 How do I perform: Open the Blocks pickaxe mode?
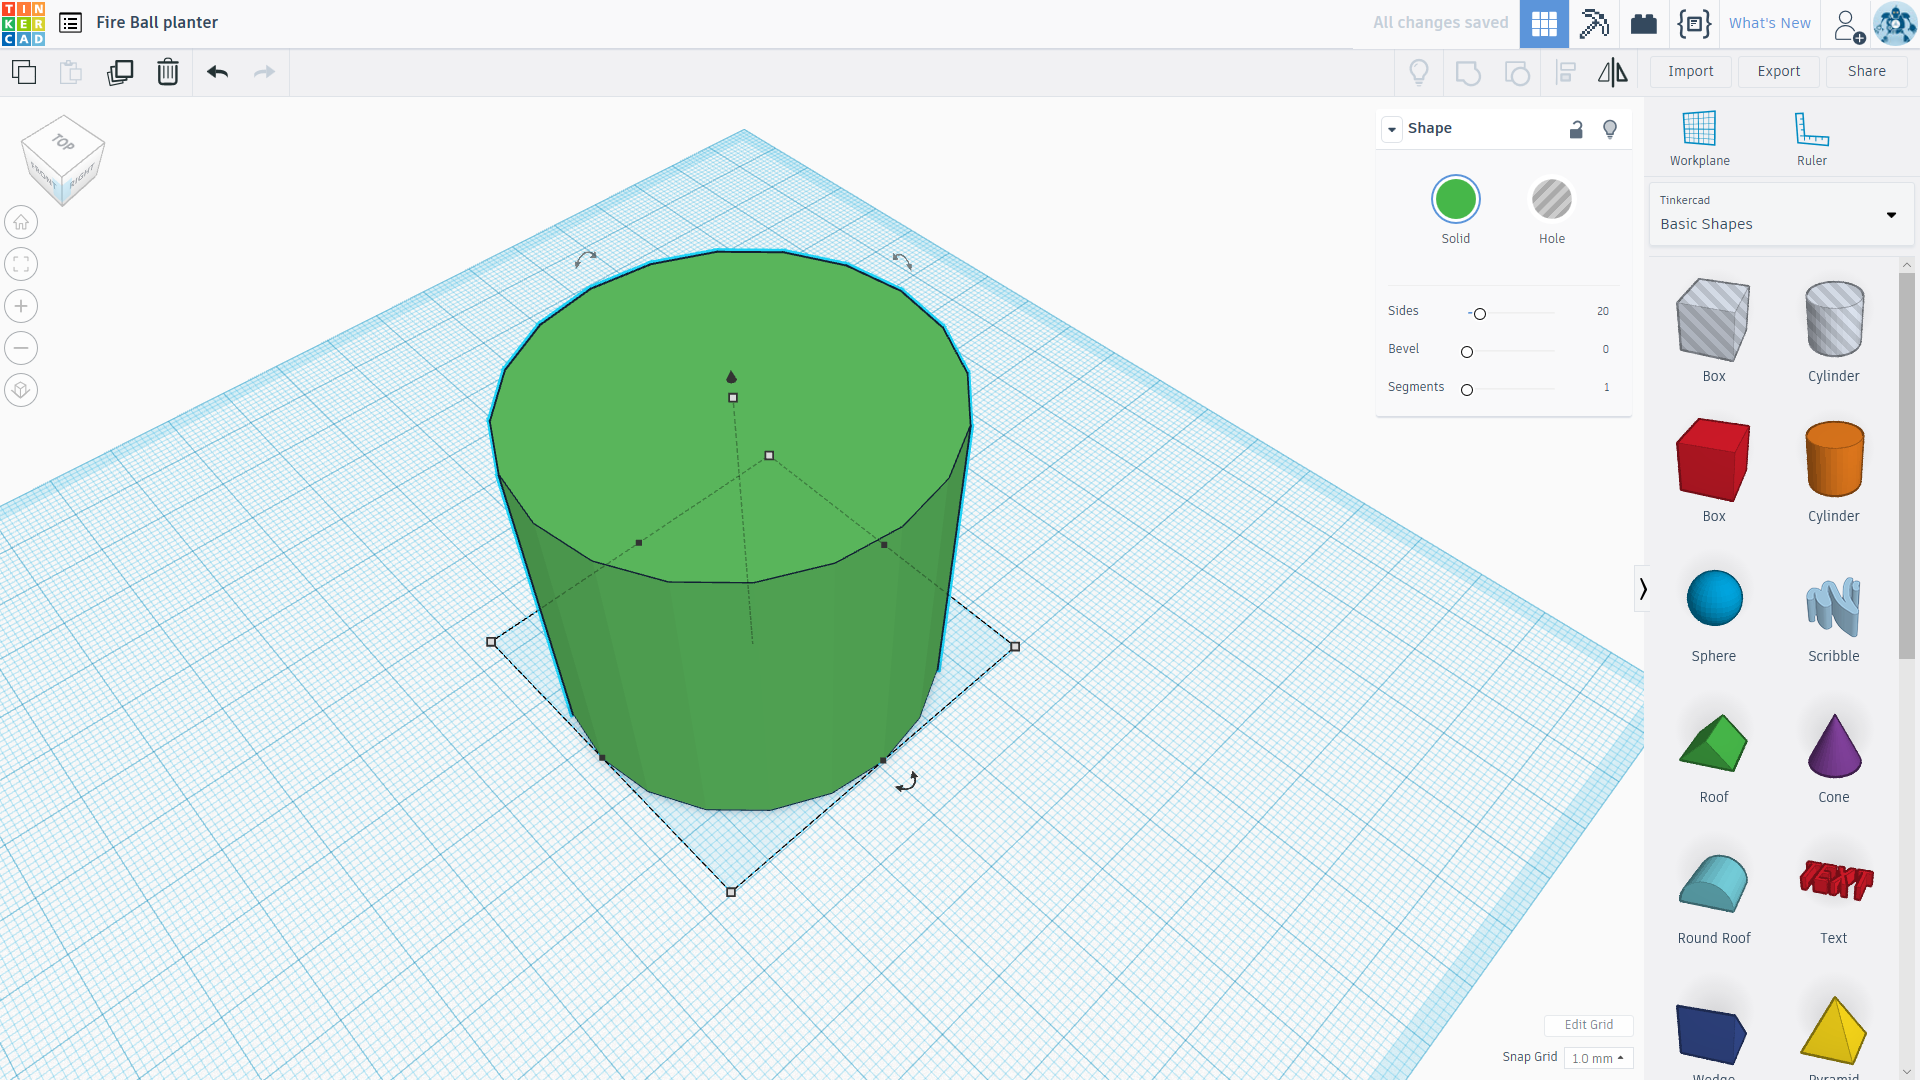coord(1594,24)
